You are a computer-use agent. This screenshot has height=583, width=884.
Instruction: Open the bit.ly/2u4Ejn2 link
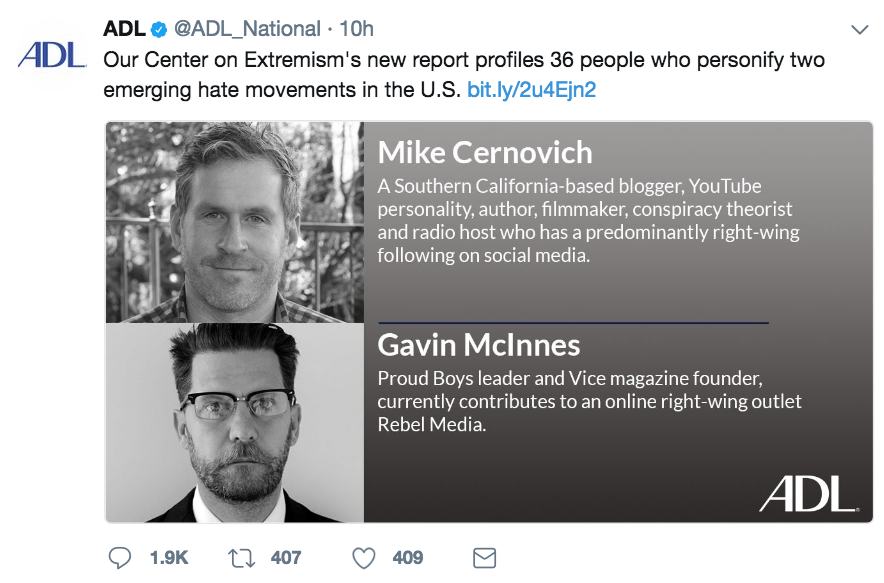[531, 90]
